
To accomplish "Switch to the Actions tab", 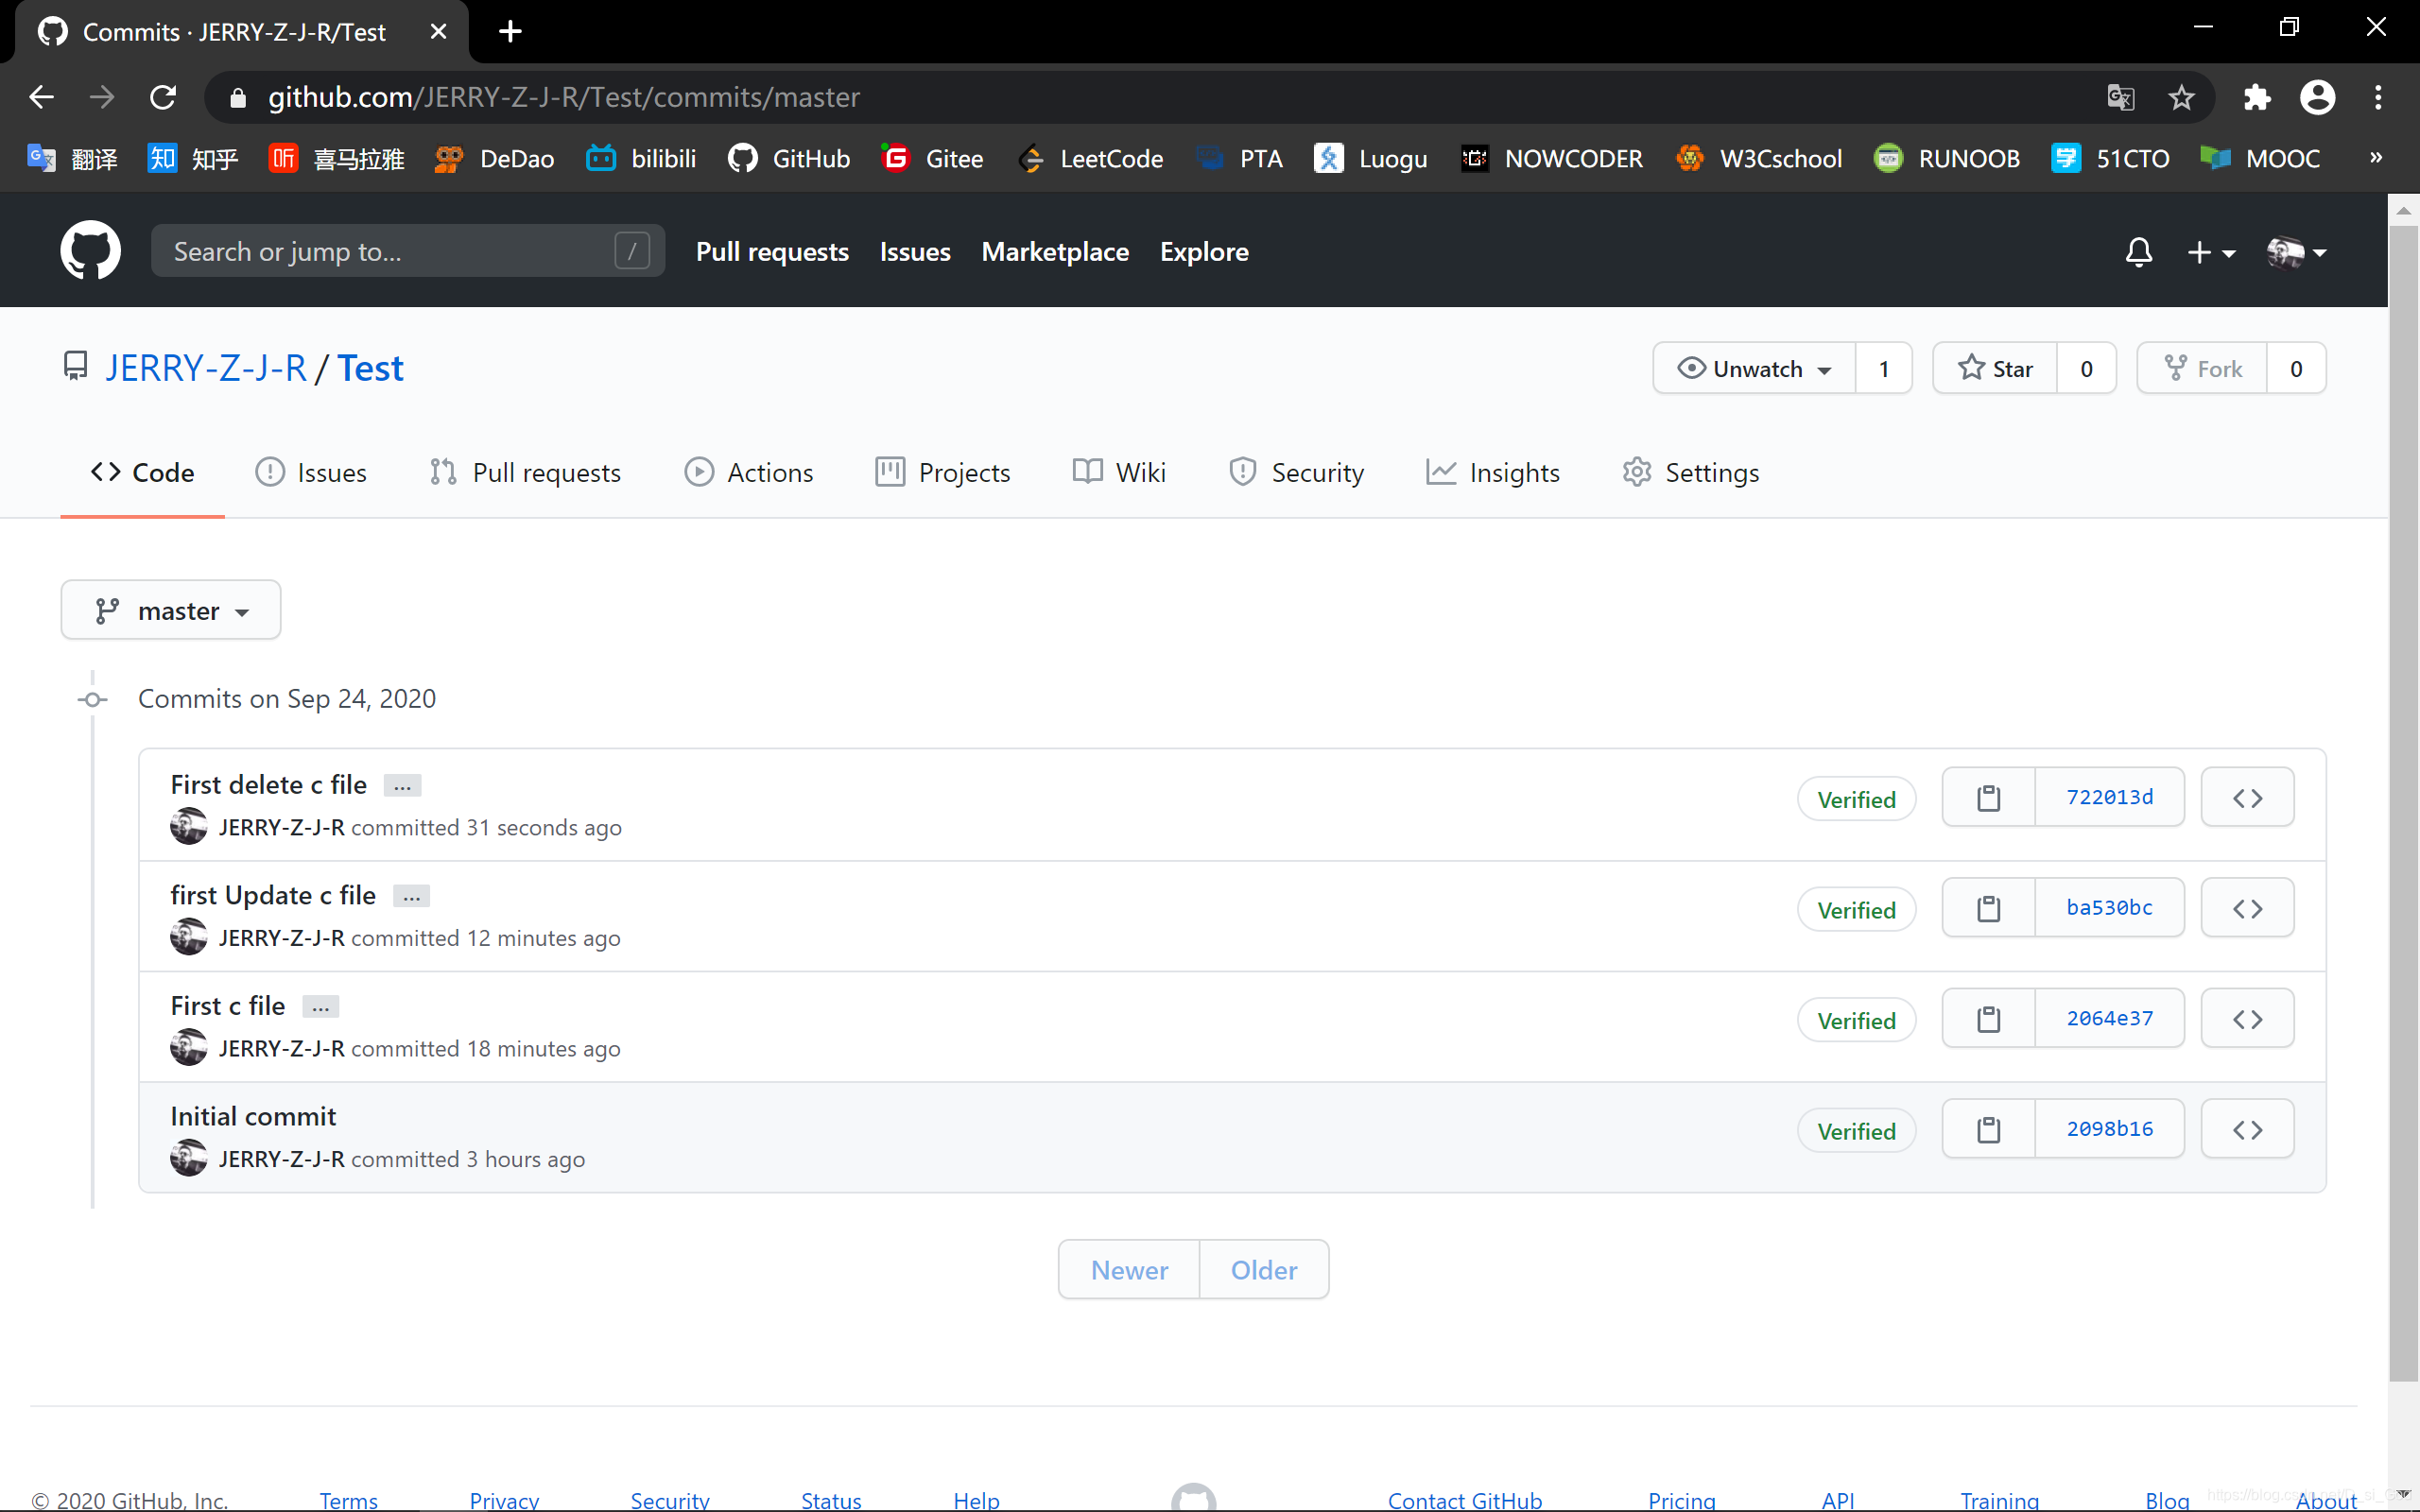I will pos(748,473).
